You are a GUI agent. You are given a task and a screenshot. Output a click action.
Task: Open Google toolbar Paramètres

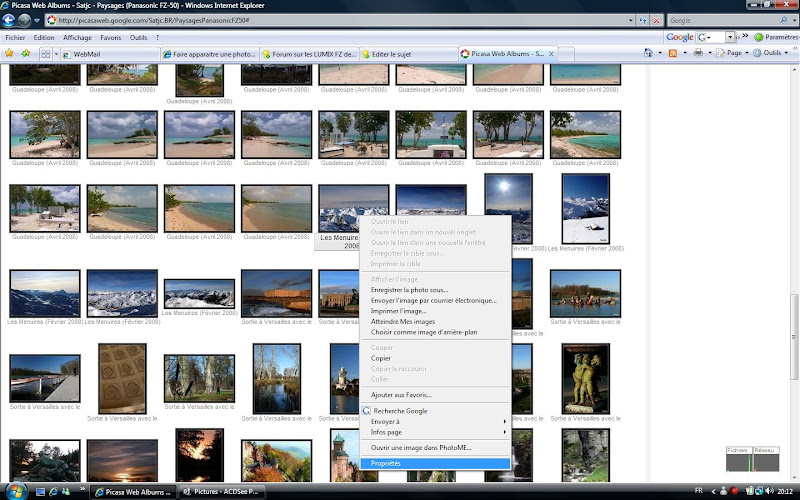[x=777, y=37]
